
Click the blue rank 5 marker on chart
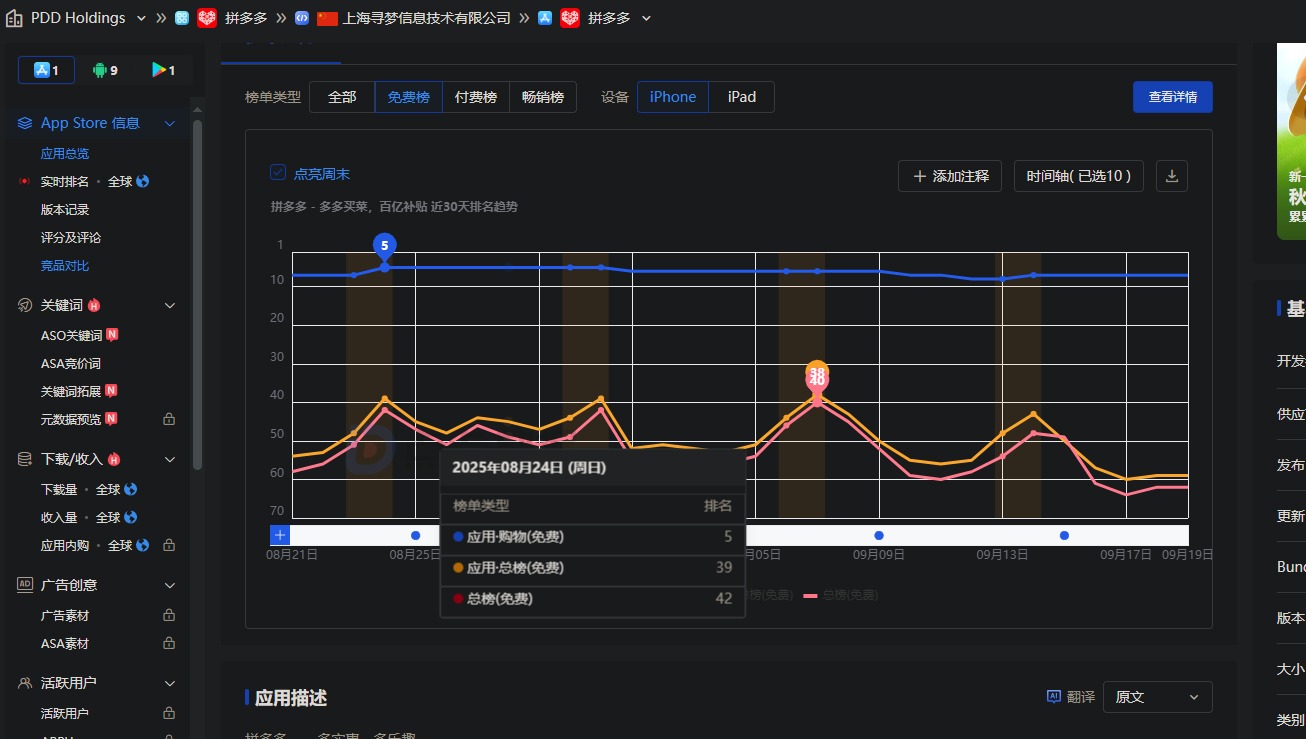coord(384,246)
